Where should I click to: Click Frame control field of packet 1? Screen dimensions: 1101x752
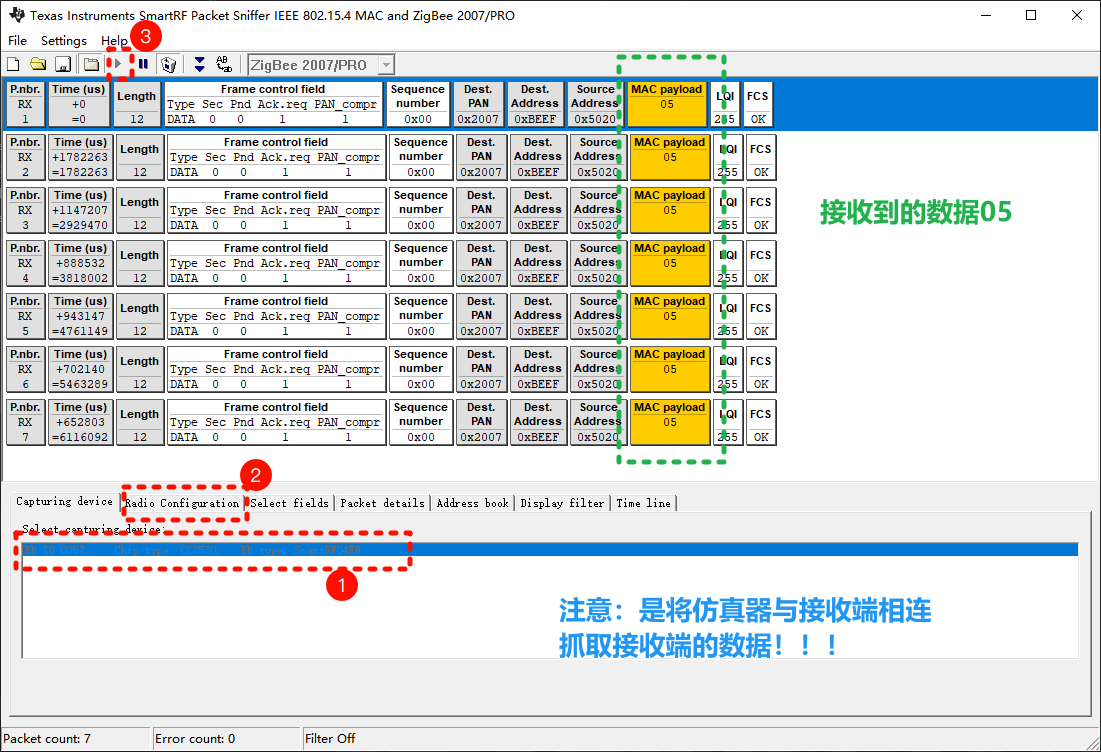273,104
